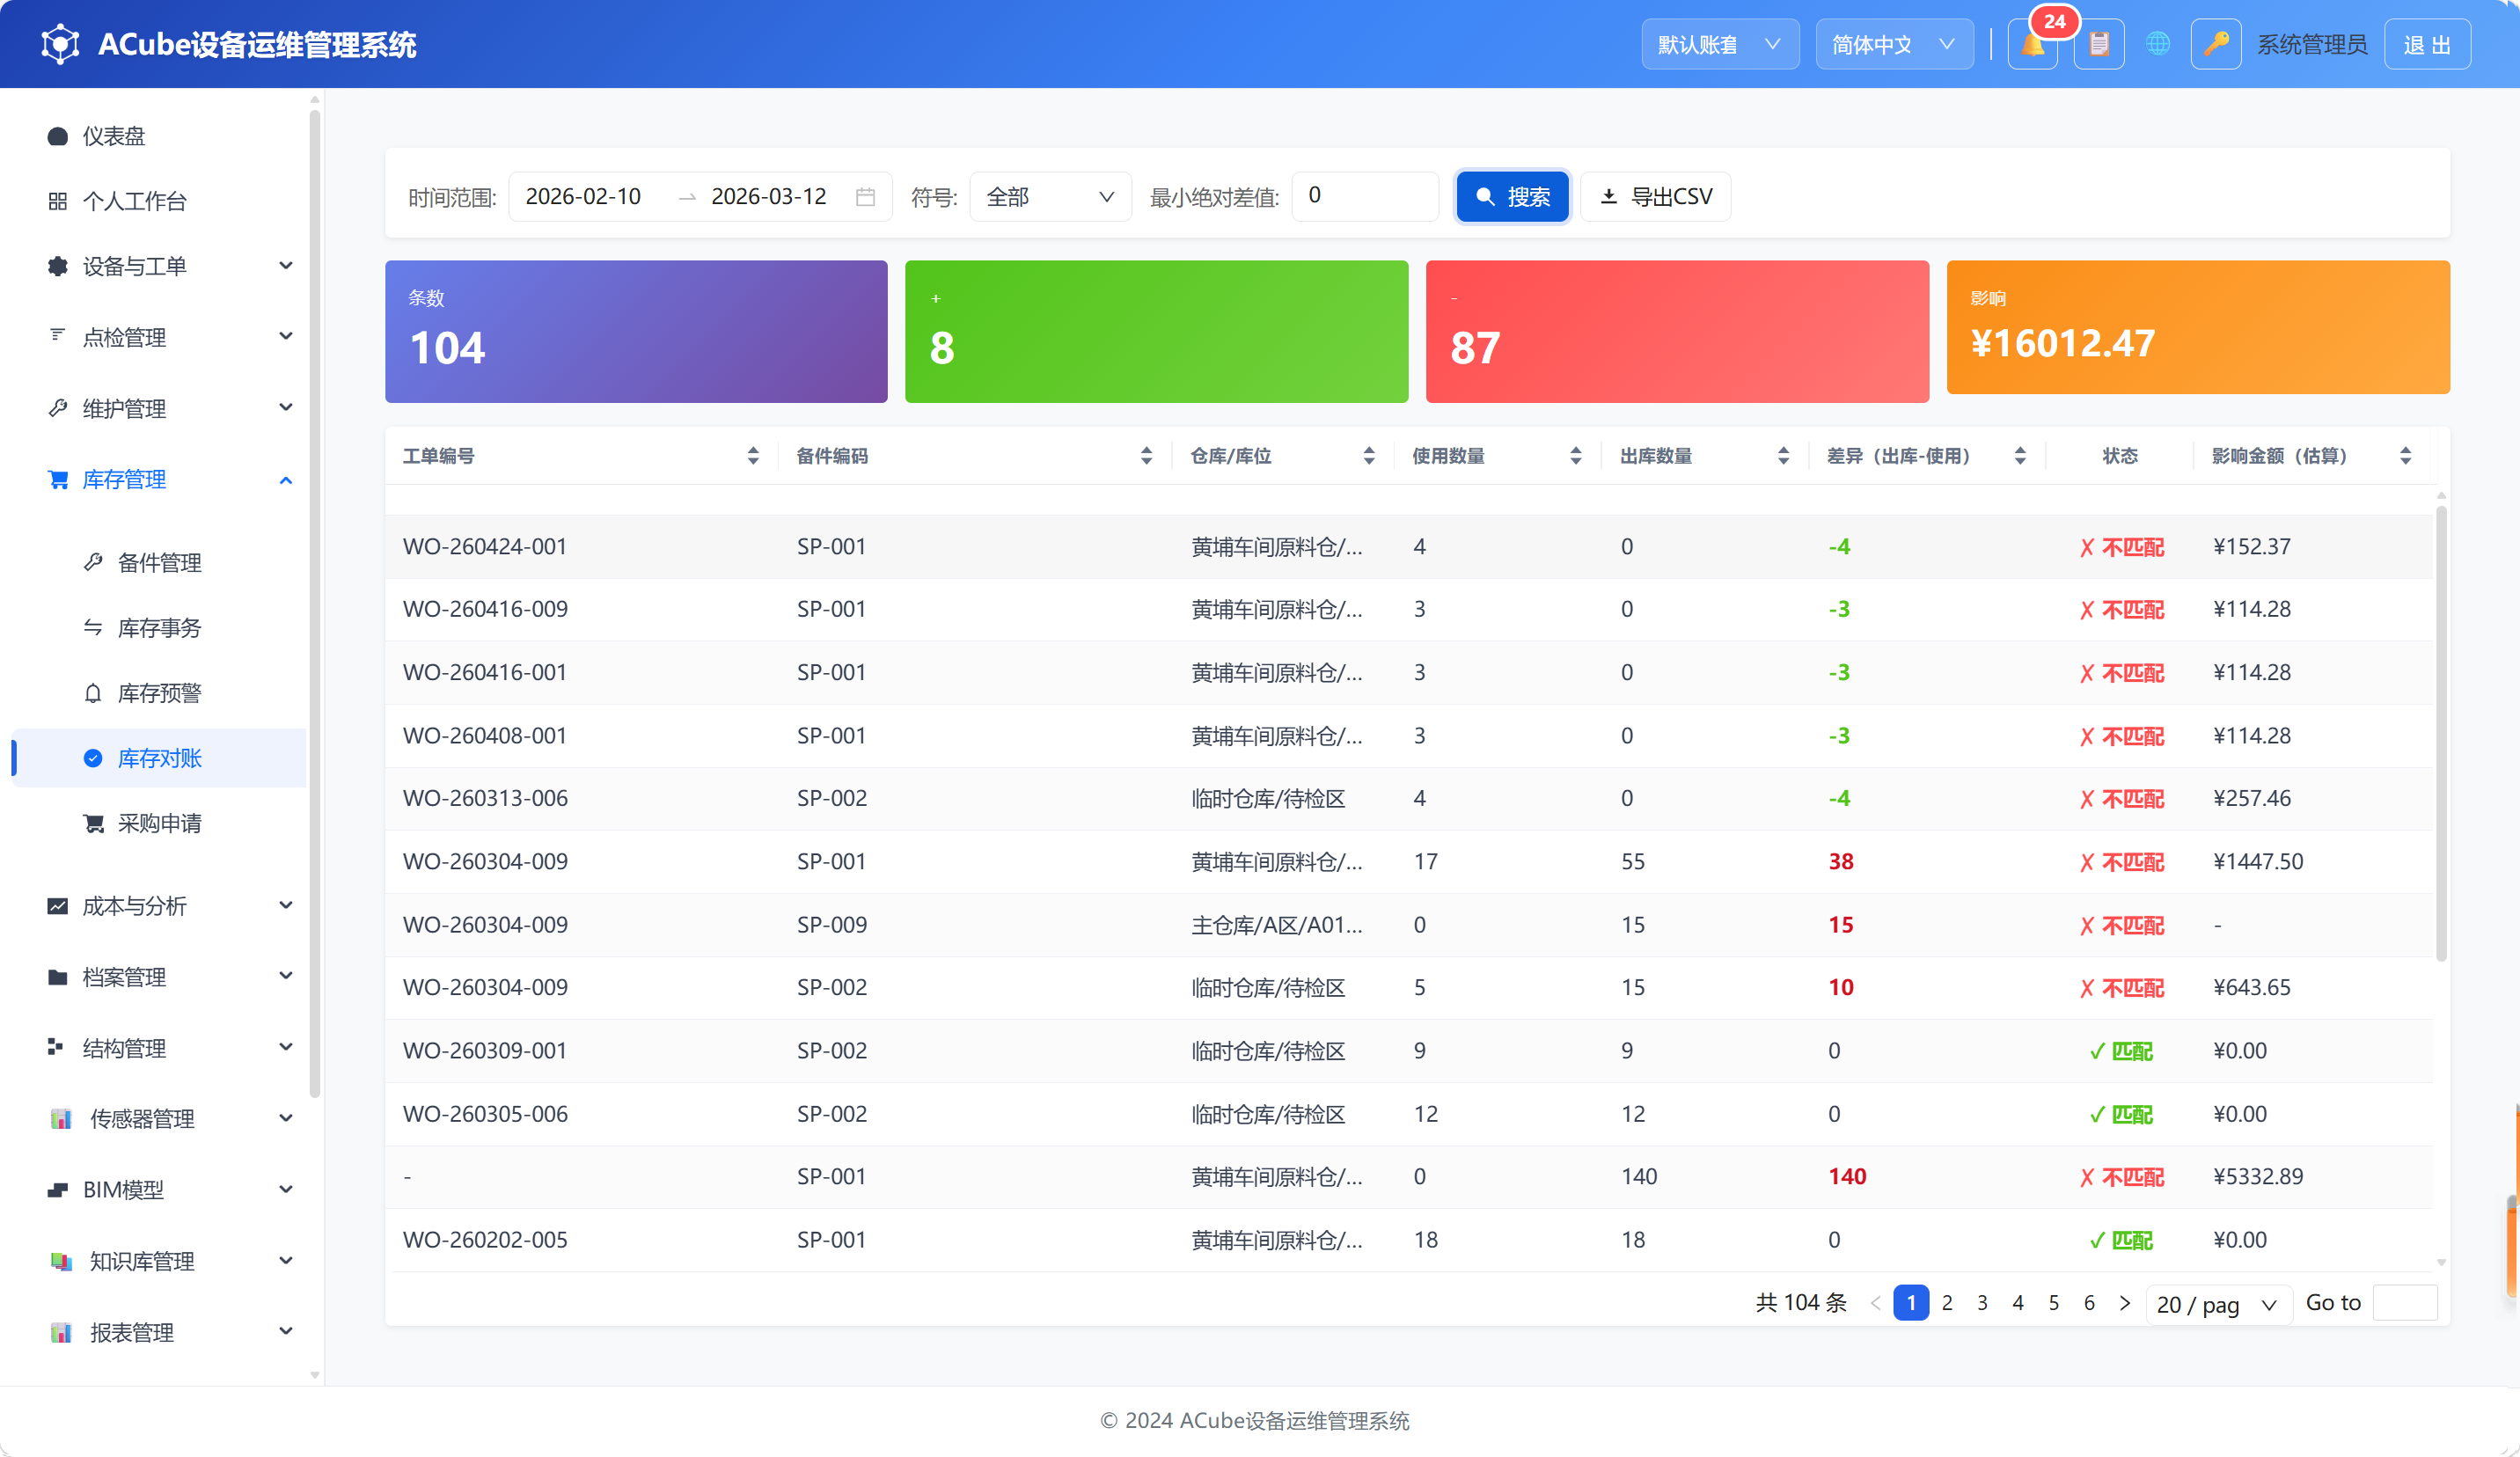Open 采购申请 submenu item

coord(160,823)
